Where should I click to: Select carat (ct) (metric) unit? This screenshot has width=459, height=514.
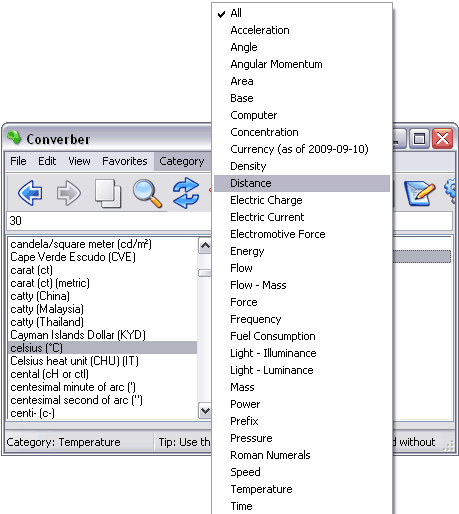pos(102,283)
